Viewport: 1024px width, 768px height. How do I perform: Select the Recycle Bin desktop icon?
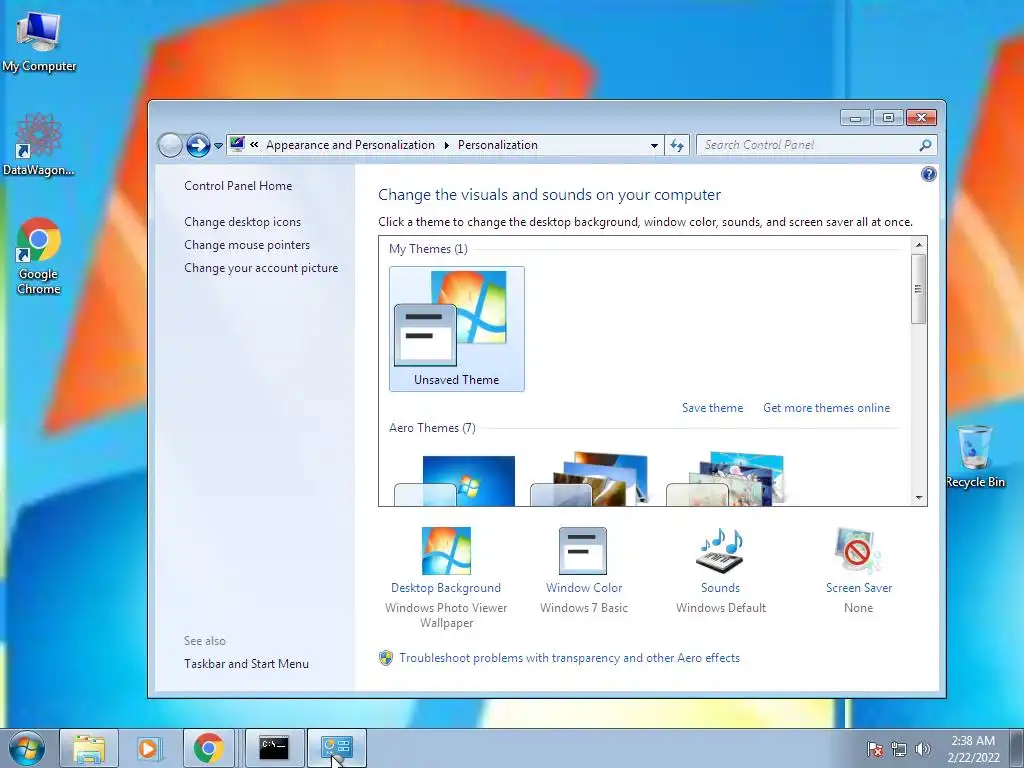click(x=974, y=456)
